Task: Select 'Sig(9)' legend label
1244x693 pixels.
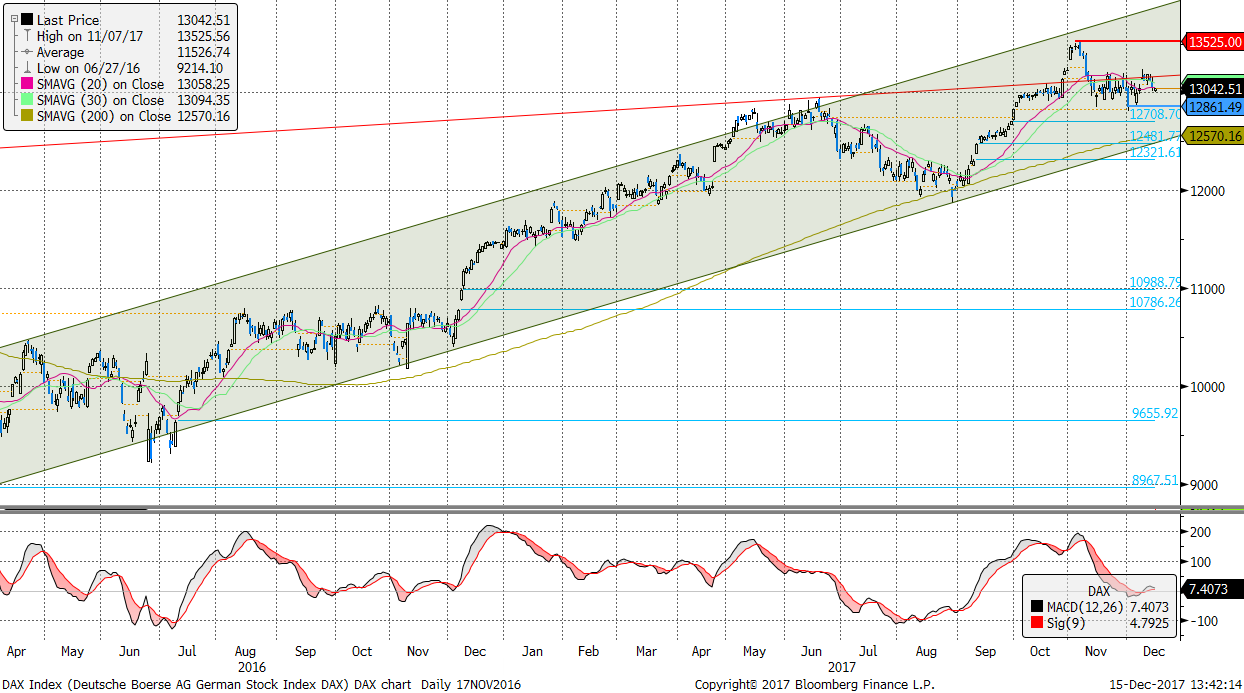Action: 1064,623
